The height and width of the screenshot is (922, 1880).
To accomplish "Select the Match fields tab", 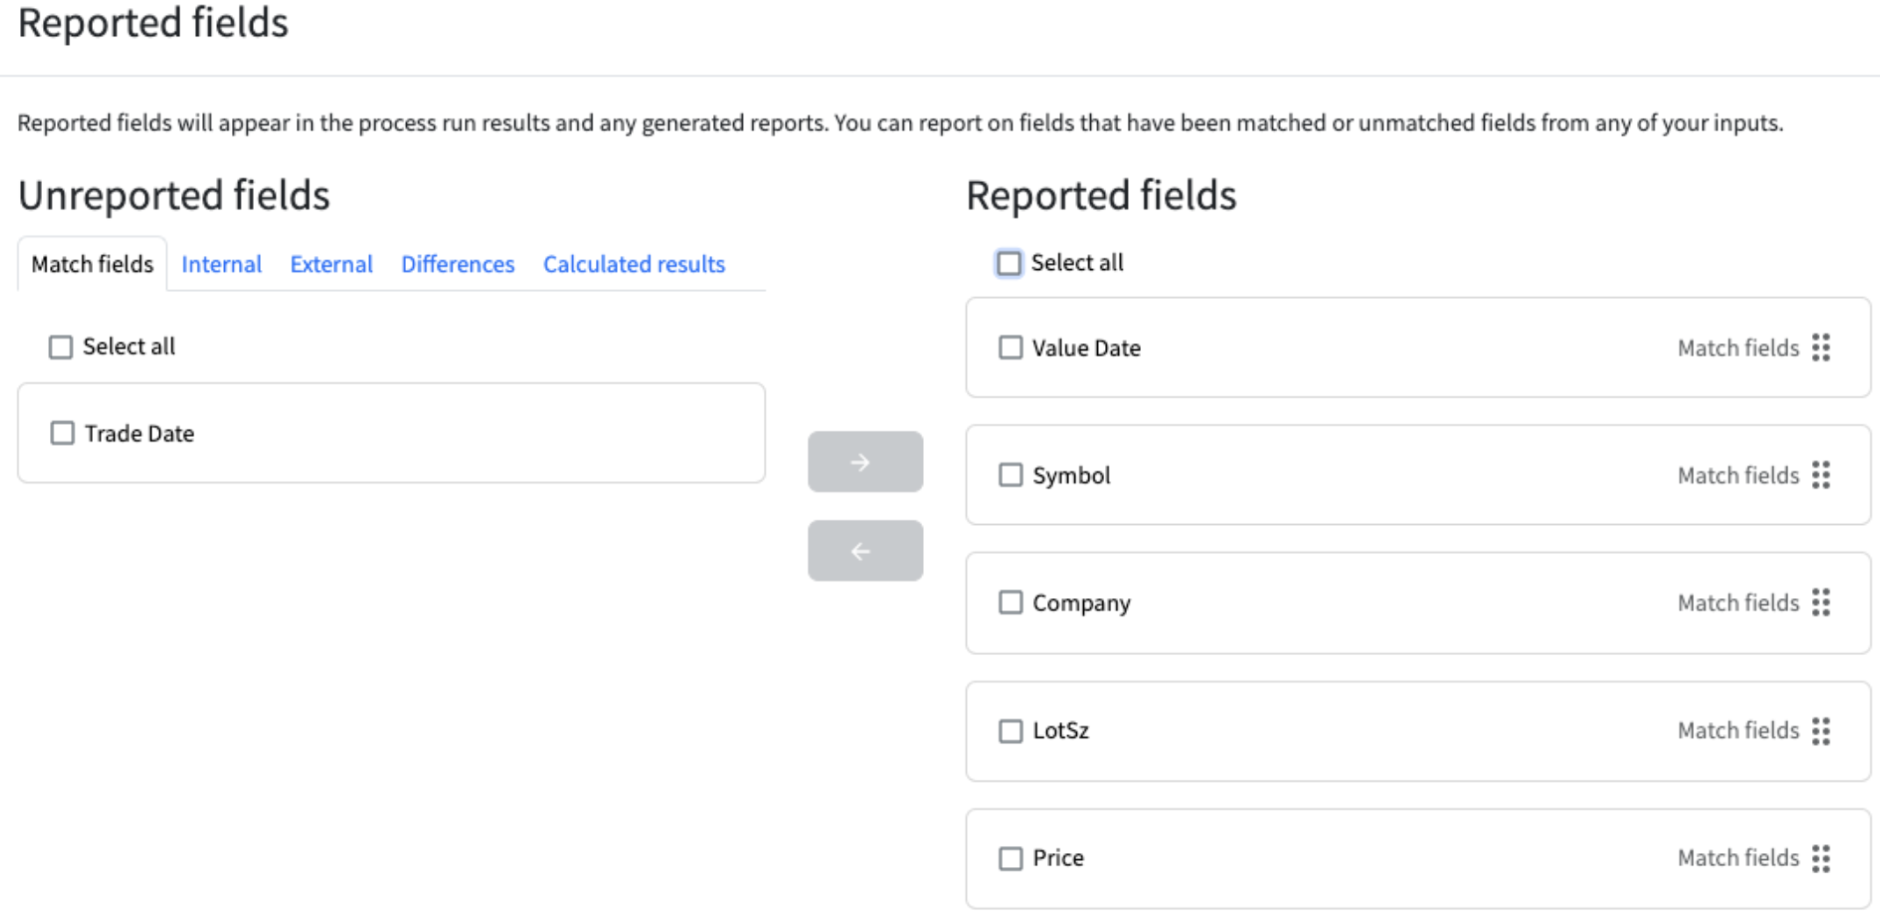I will (x=91, y=264).
